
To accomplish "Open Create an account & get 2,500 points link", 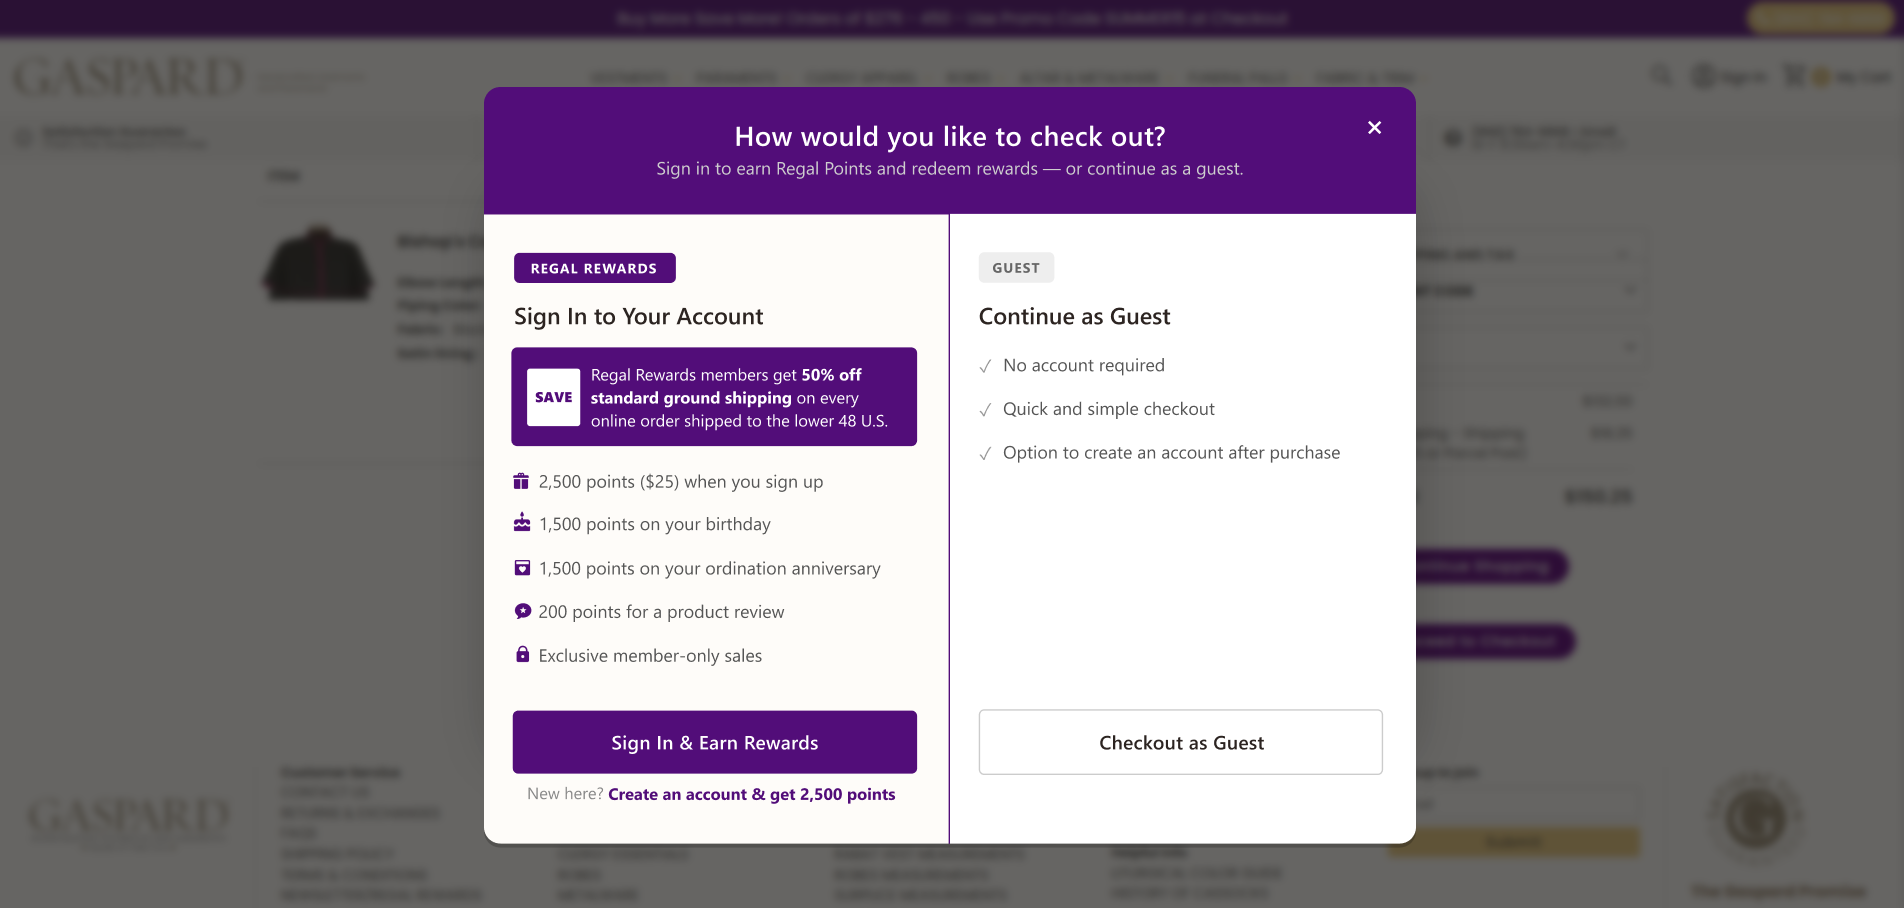I will pyautogui.click(x=751, y=794).
